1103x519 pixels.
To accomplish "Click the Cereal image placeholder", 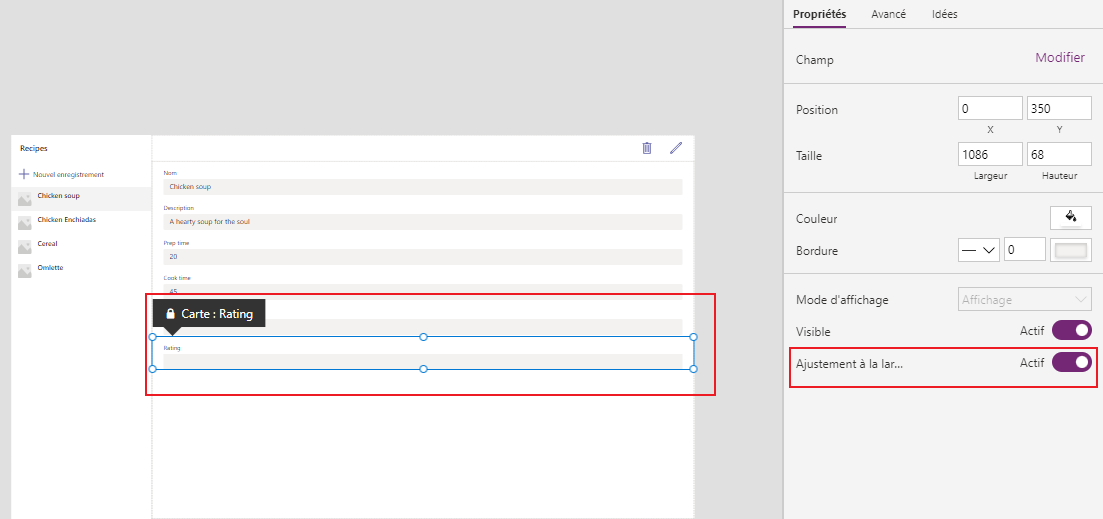I will (25, 247).
